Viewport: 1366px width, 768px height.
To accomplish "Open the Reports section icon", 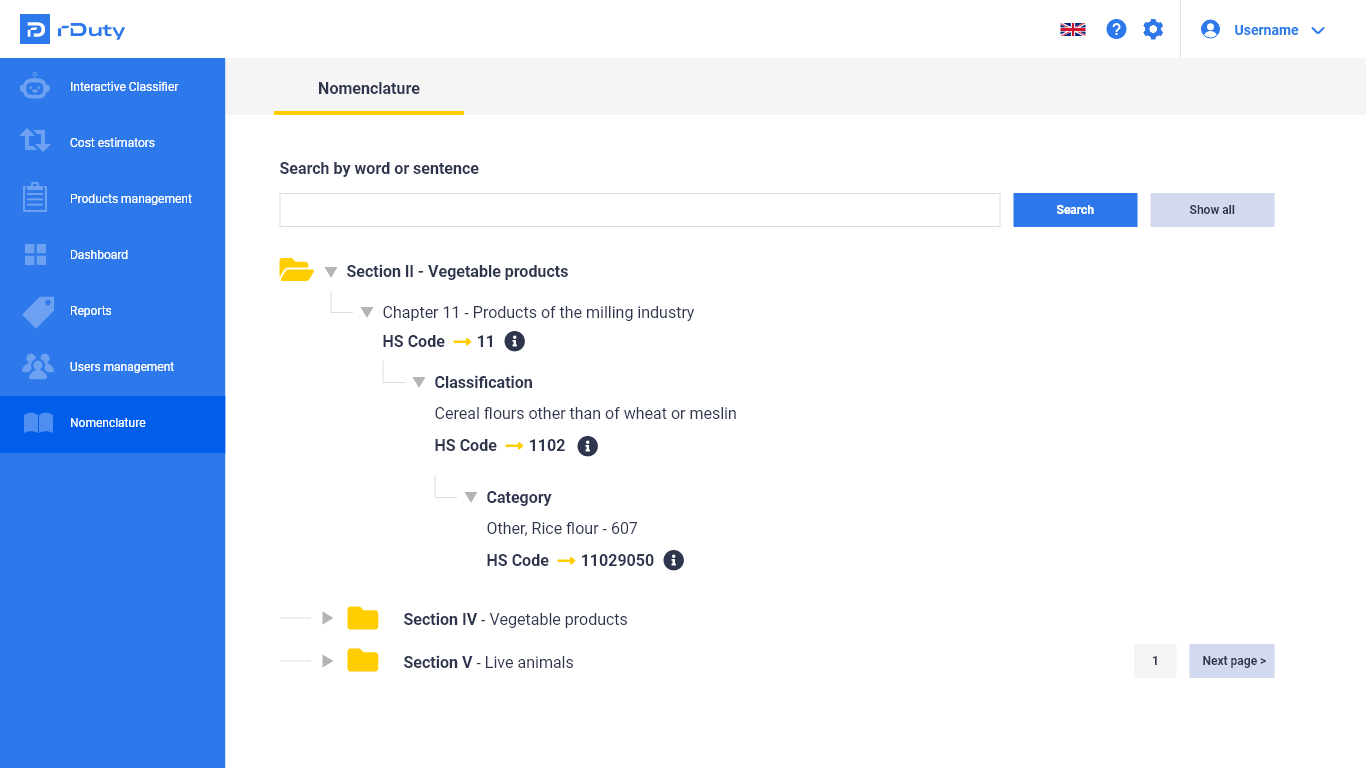I will 34,310.
